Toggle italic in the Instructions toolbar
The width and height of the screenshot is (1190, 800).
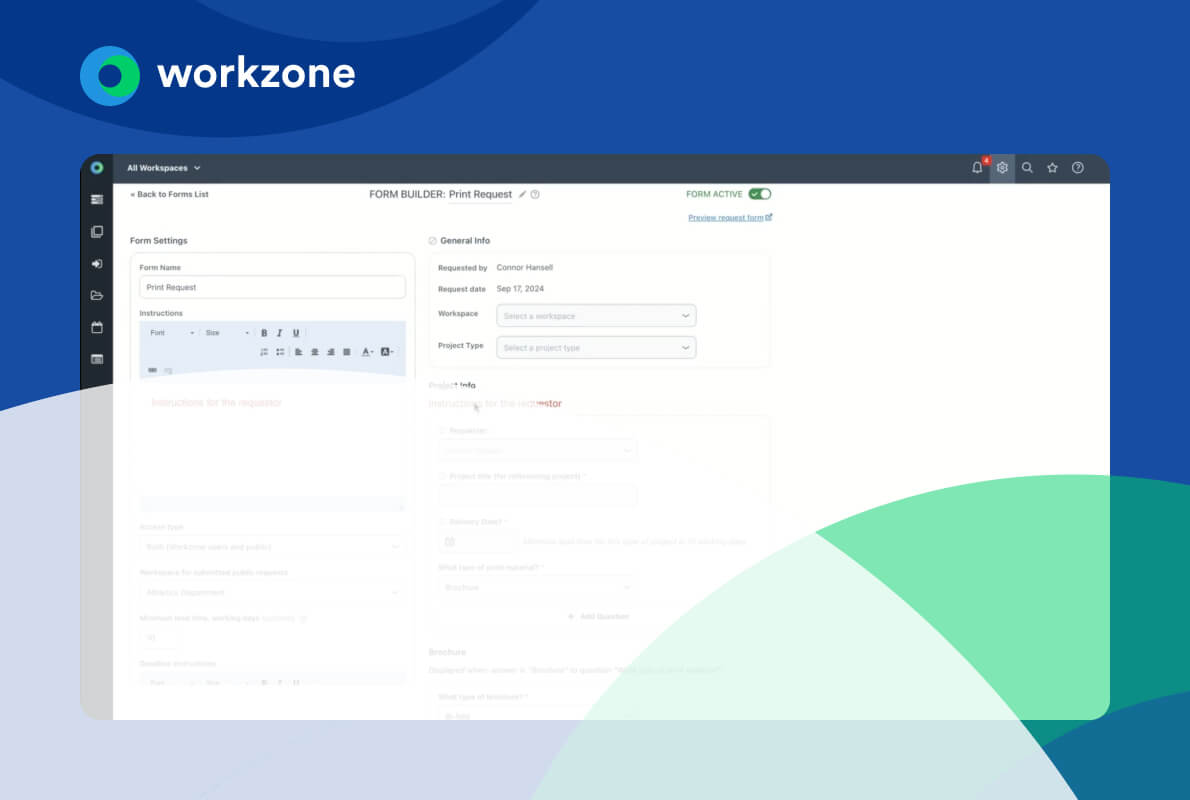point(278,332)
